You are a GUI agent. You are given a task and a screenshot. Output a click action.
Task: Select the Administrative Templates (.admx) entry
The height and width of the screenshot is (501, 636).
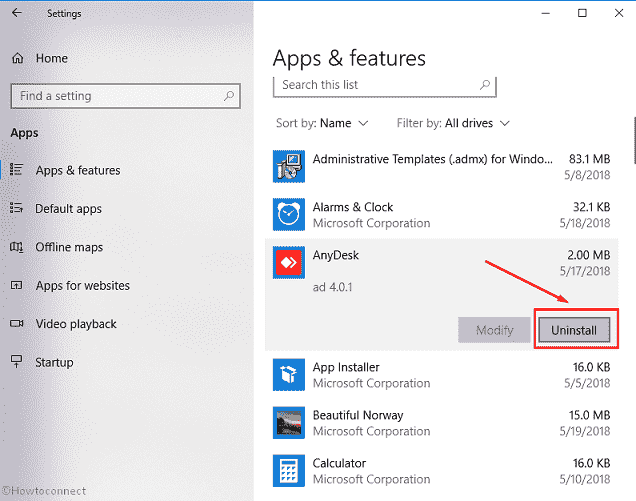tap(432, 159)
